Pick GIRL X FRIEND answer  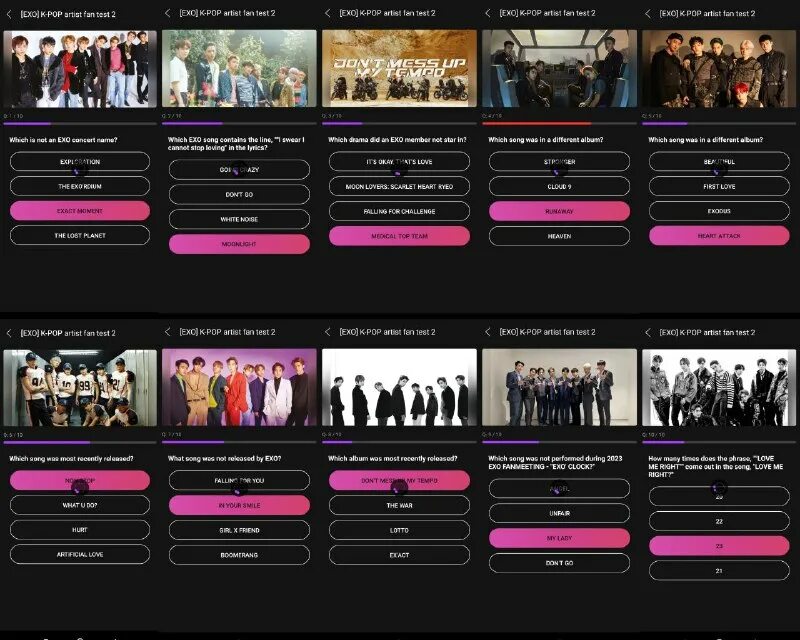pyautogui.click(x=239, y=530)
